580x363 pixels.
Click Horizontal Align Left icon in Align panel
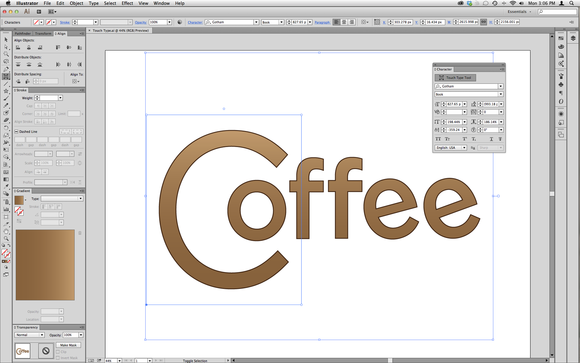tap(18, 47)
